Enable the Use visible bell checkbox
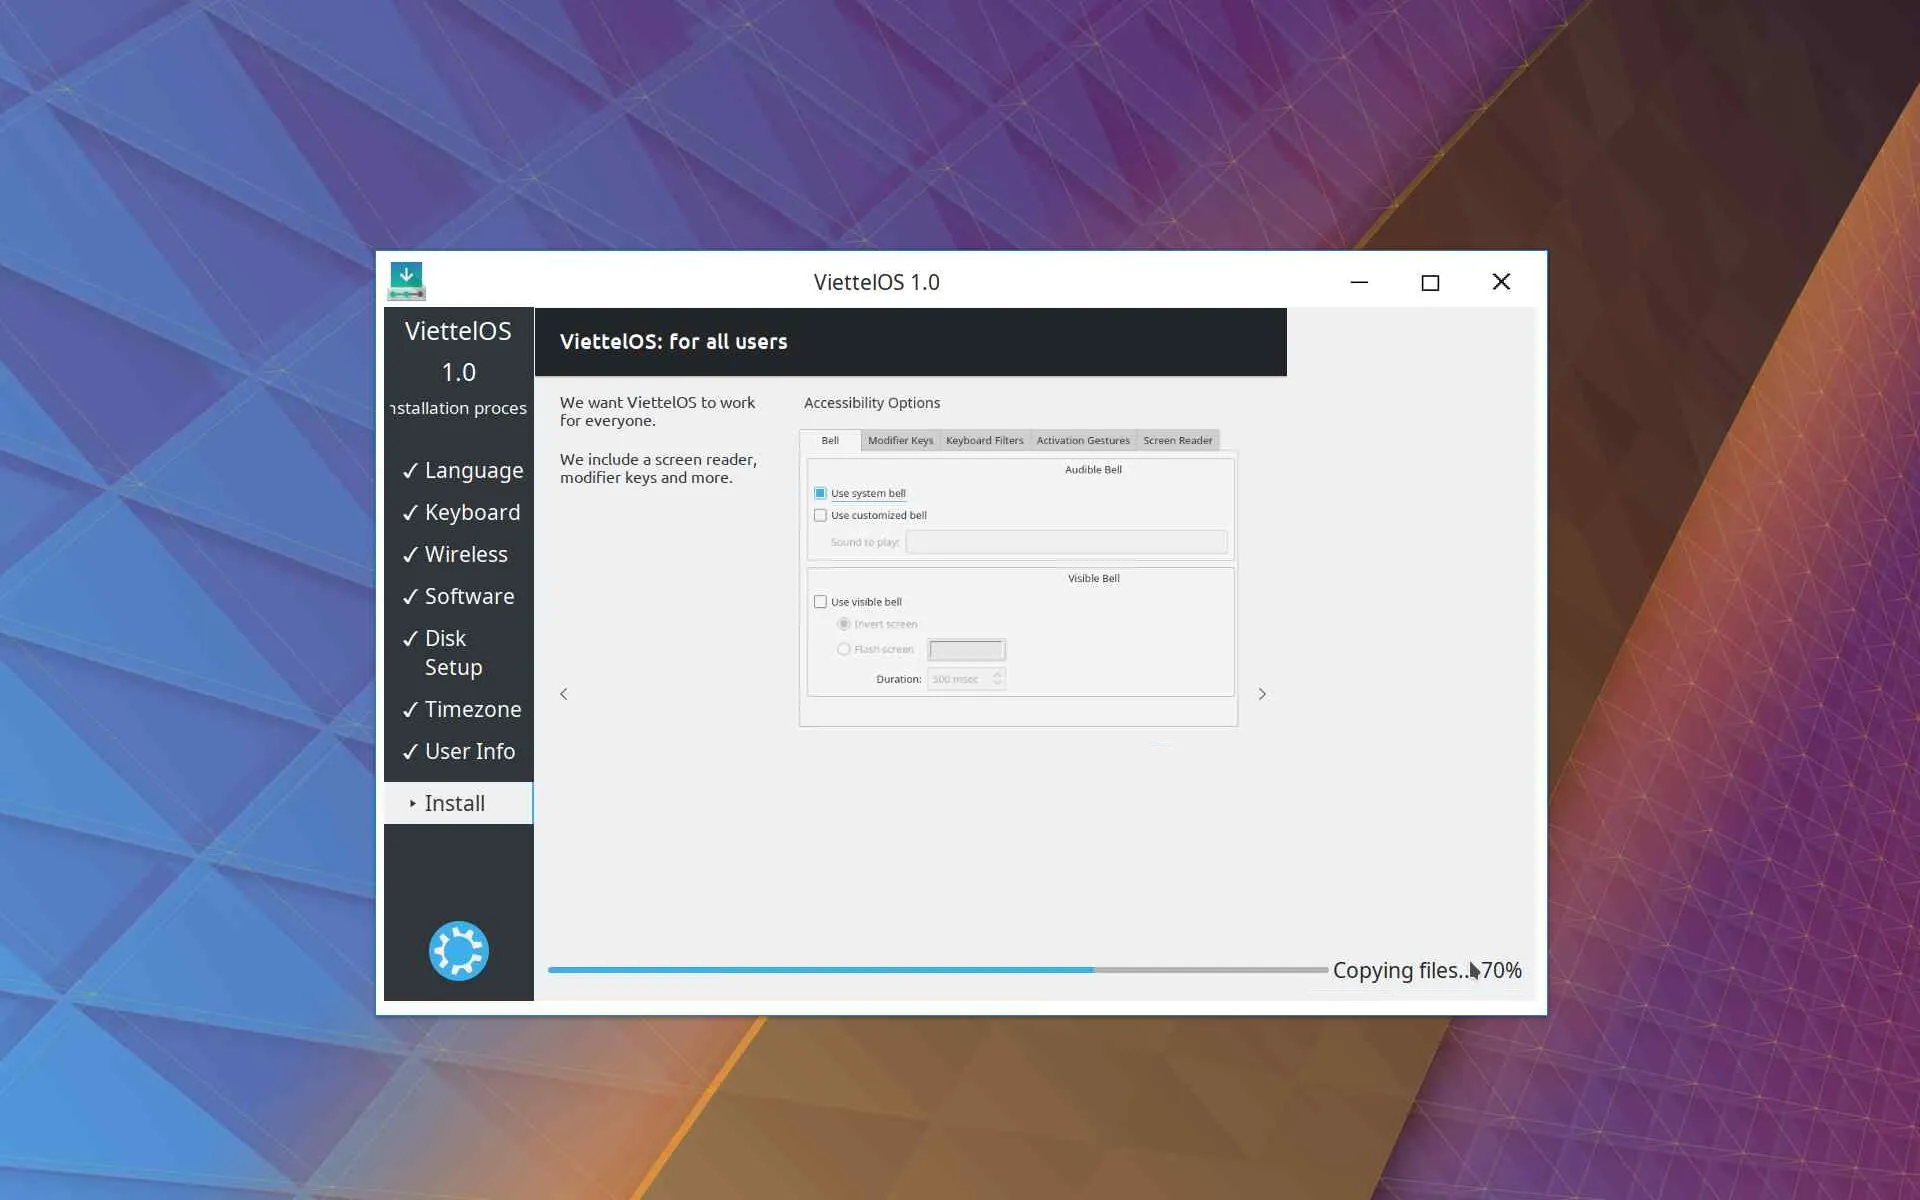The height and width of the screenshot is (1200, 1920). pyautogui.click(x=821, y=602)
